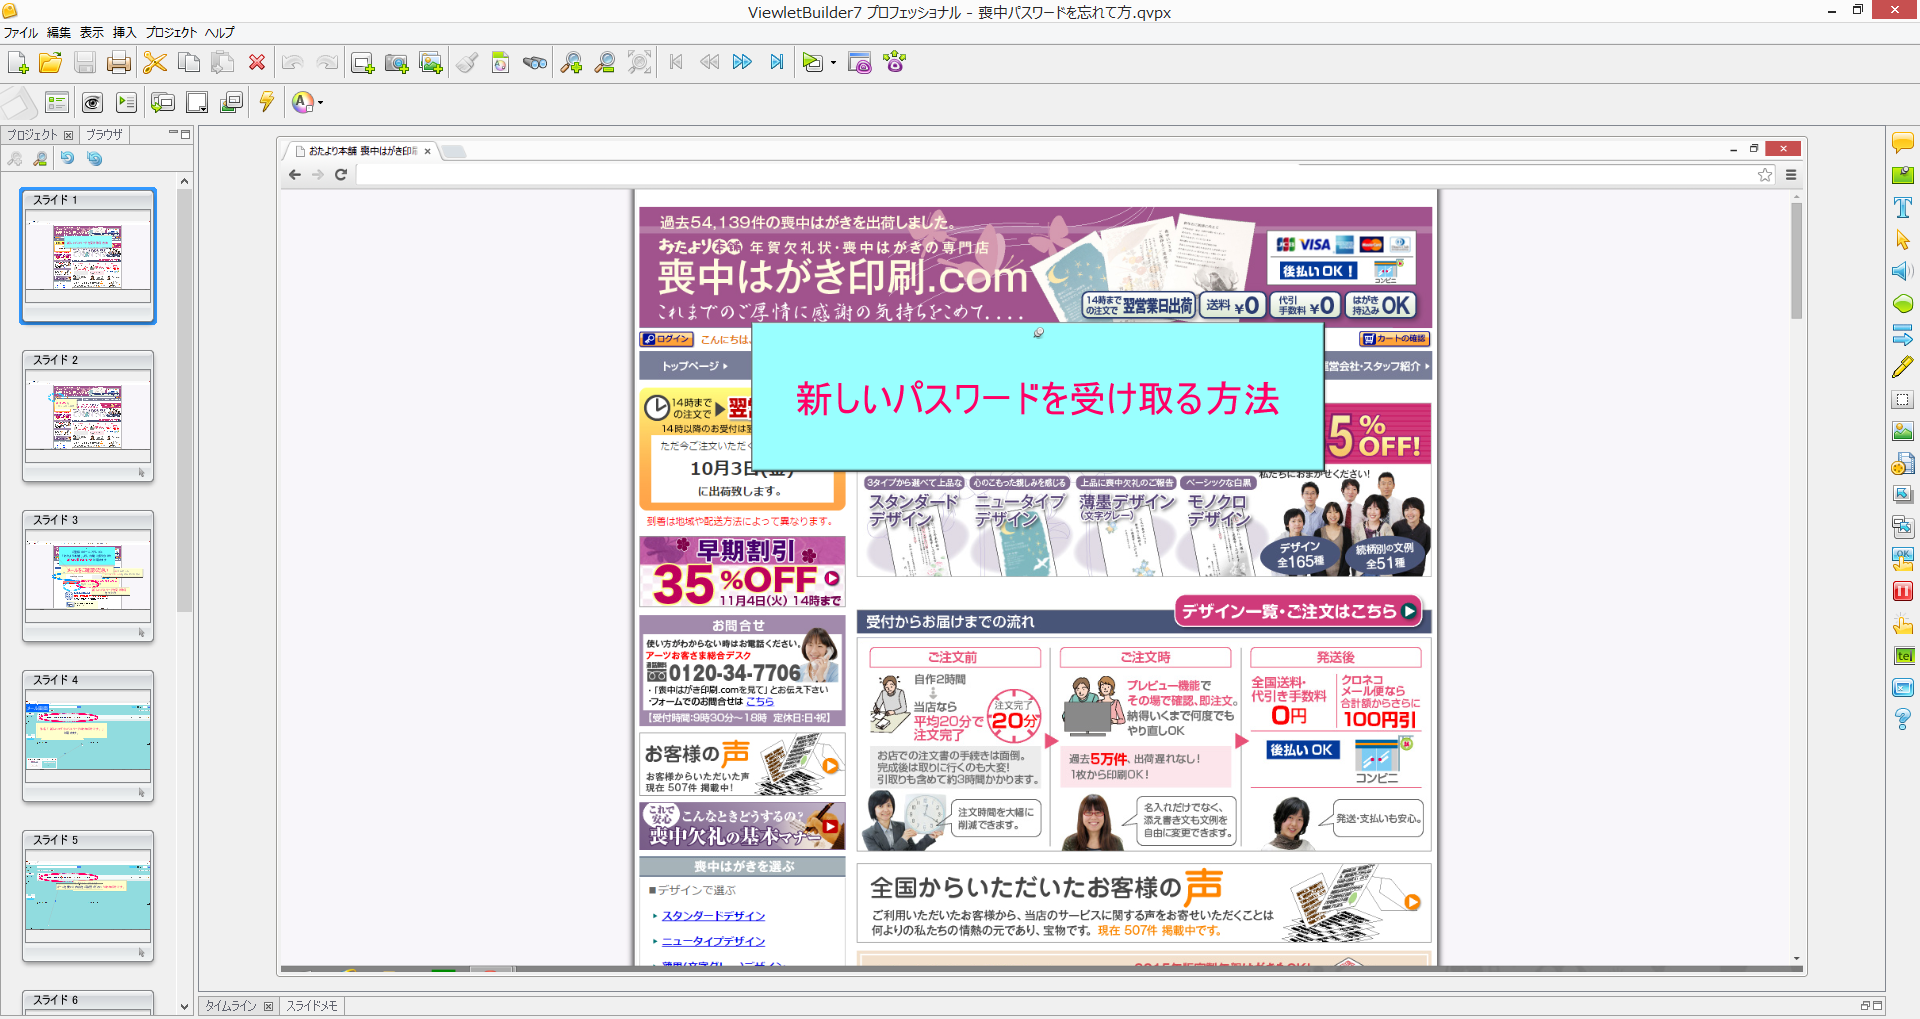Add a speech balloon from right sidebar
The width and height of the screenshot is (1920, 1019).
click(1903, 143)
